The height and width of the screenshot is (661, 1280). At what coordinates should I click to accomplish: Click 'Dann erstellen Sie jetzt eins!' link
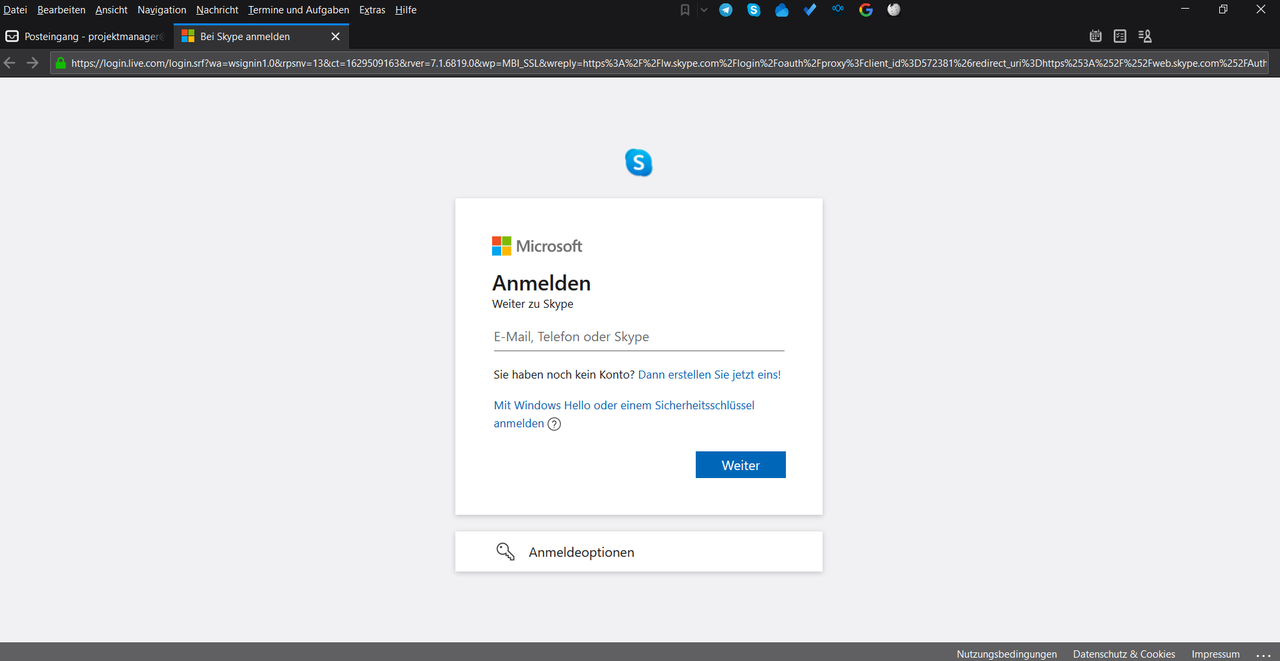pyautogui.click(x=709, y=375)
